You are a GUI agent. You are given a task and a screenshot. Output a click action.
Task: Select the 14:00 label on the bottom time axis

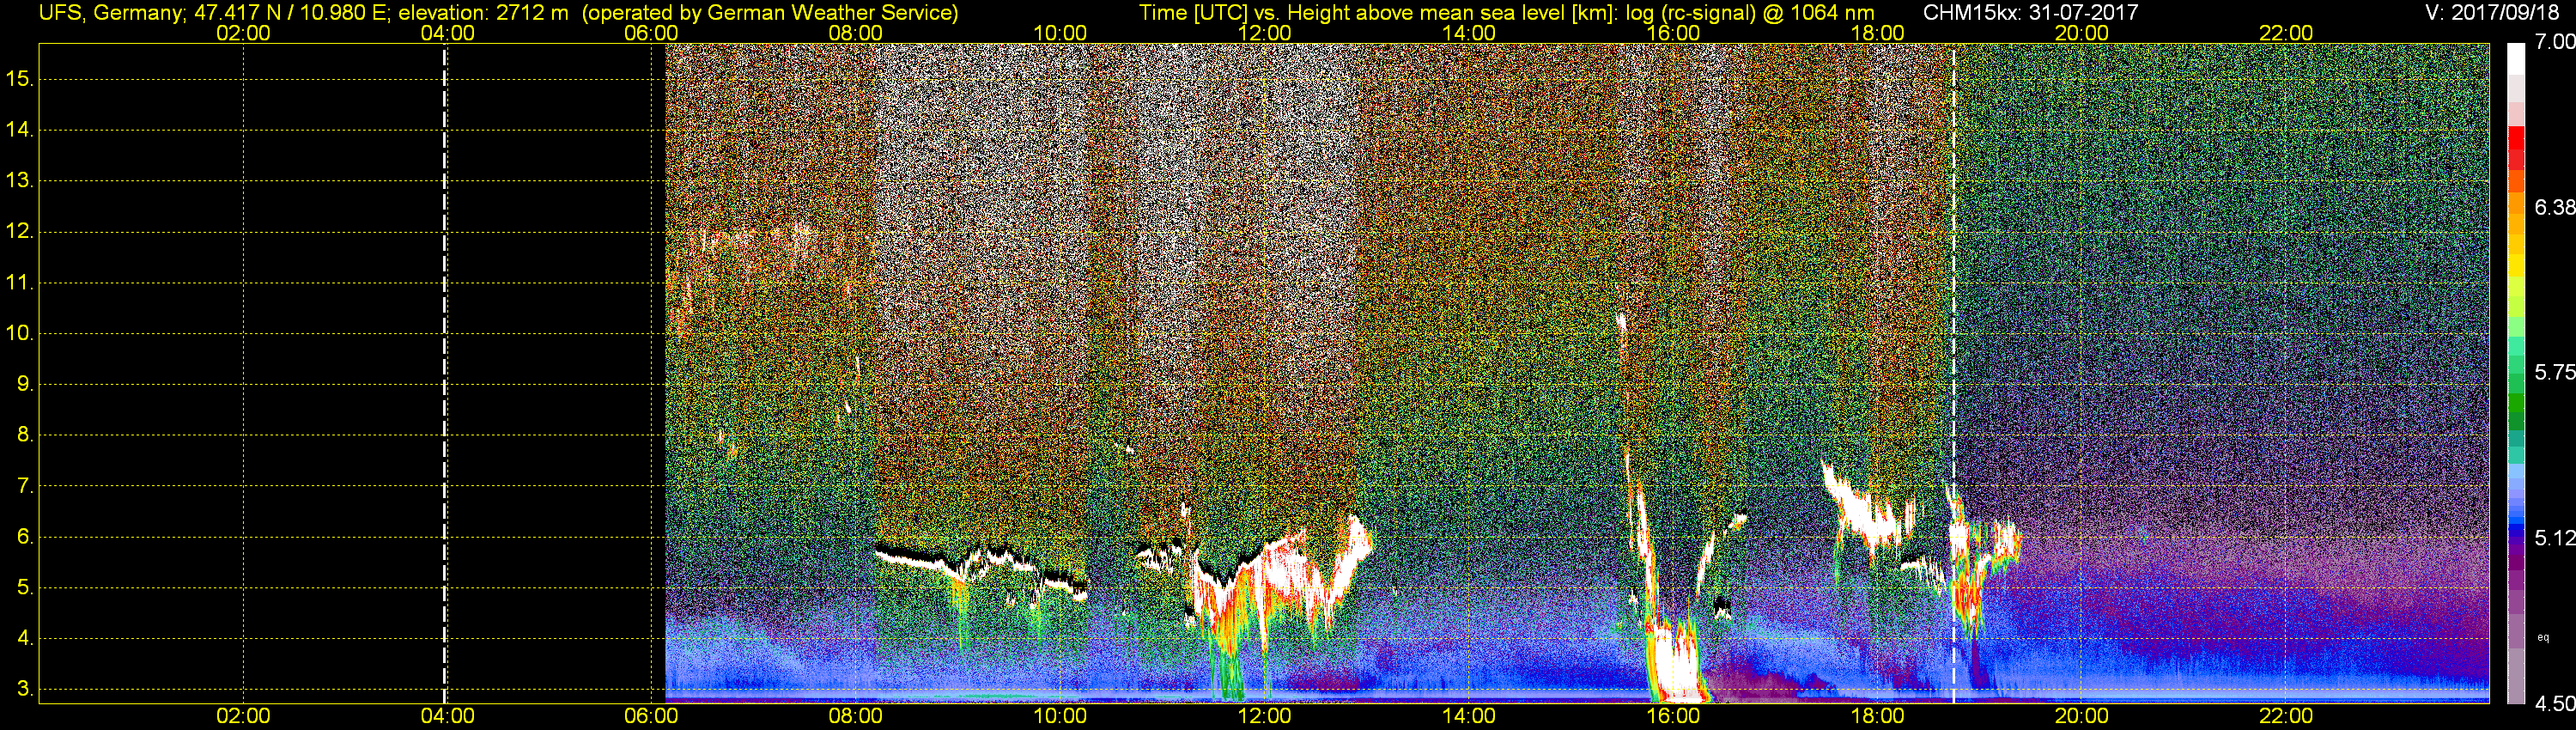point(1469,716)
